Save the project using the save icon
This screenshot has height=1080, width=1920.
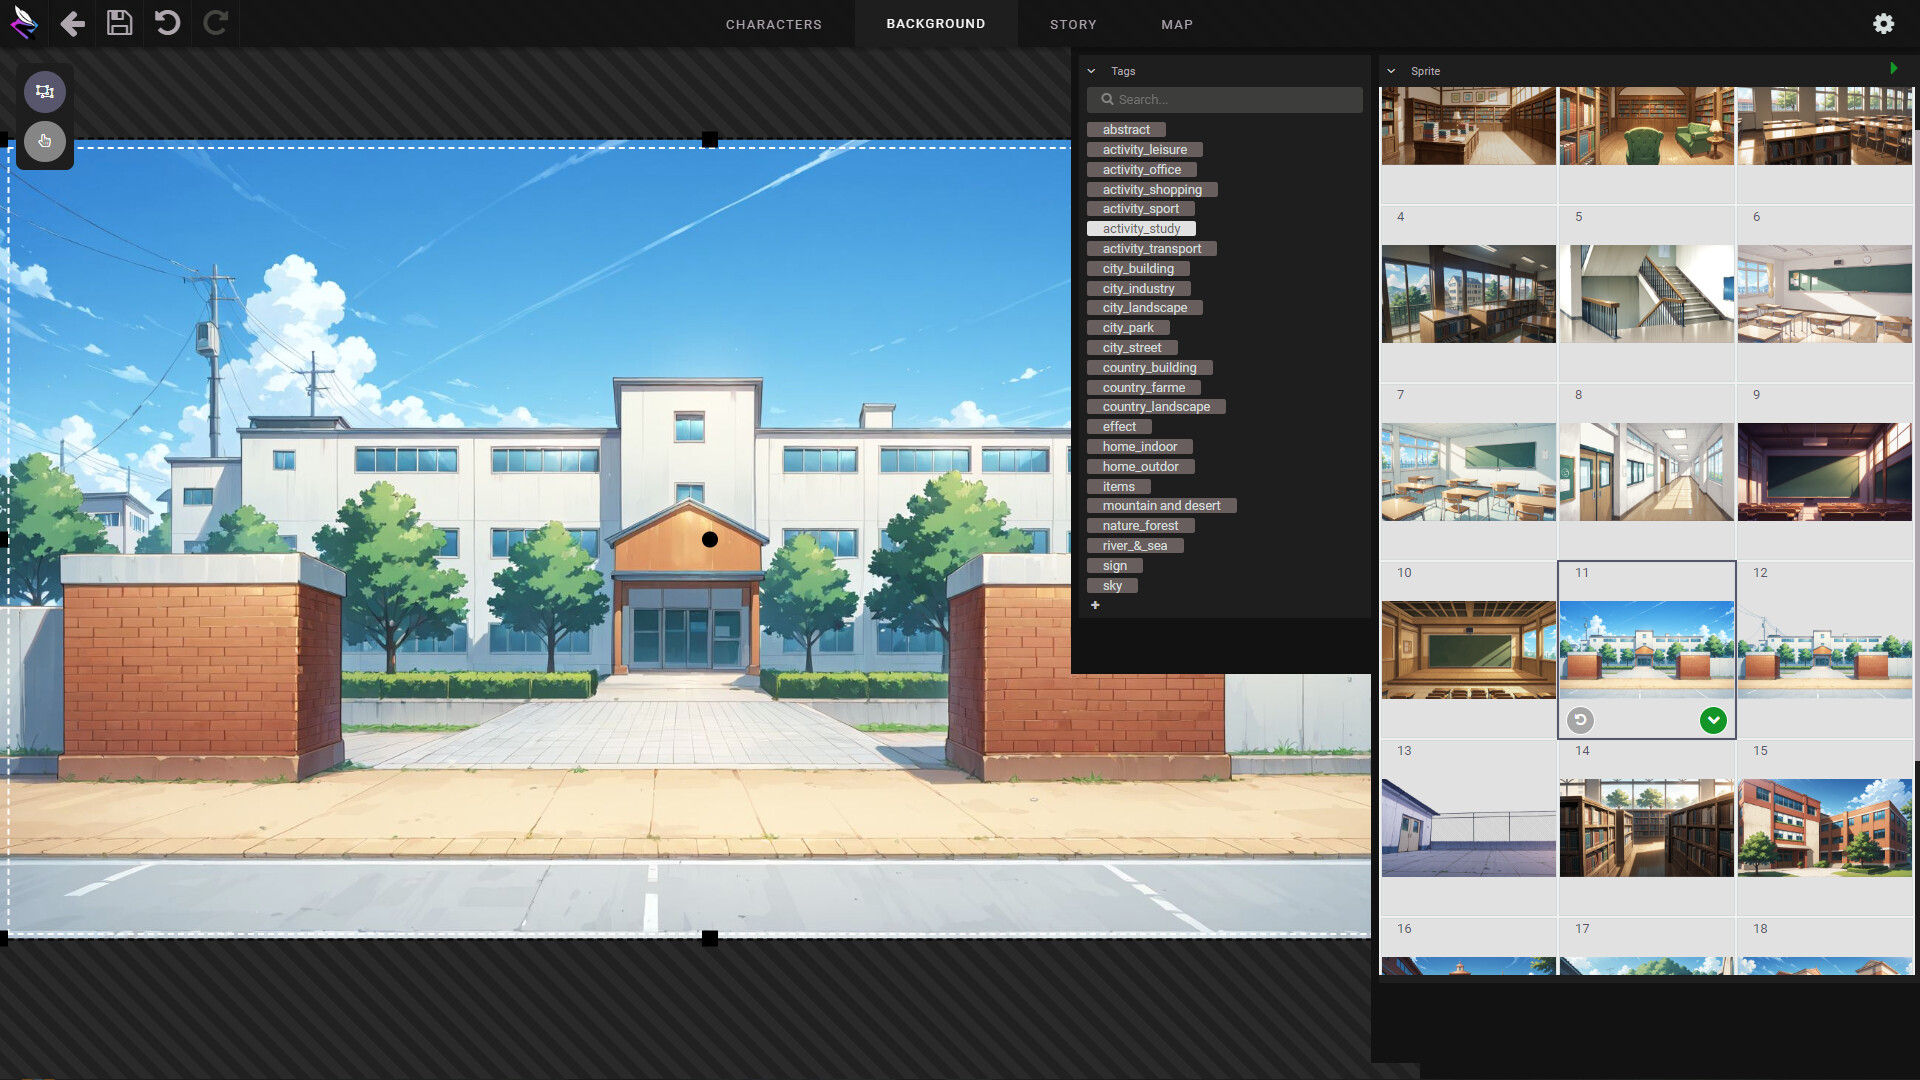click(x=119, y=23)
